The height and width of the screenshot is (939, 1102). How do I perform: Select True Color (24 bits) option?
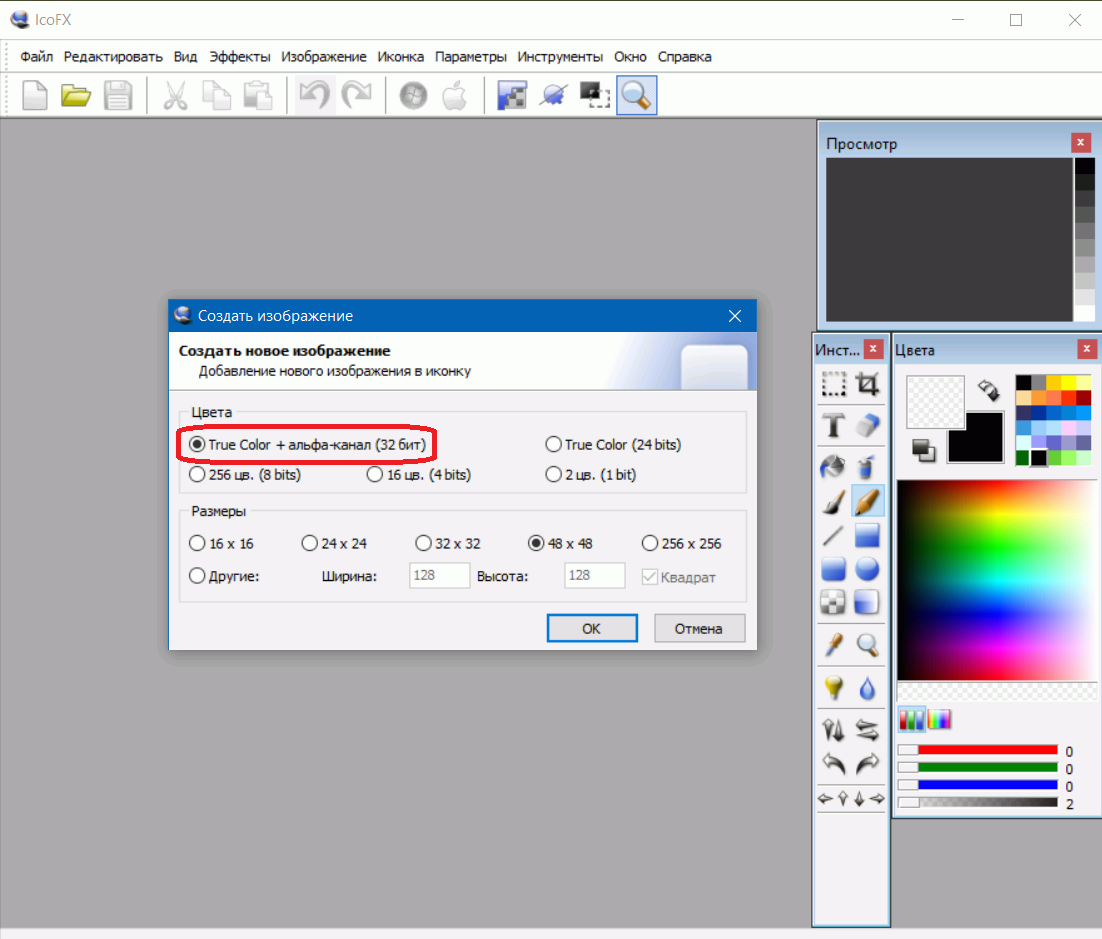point(614,445)
